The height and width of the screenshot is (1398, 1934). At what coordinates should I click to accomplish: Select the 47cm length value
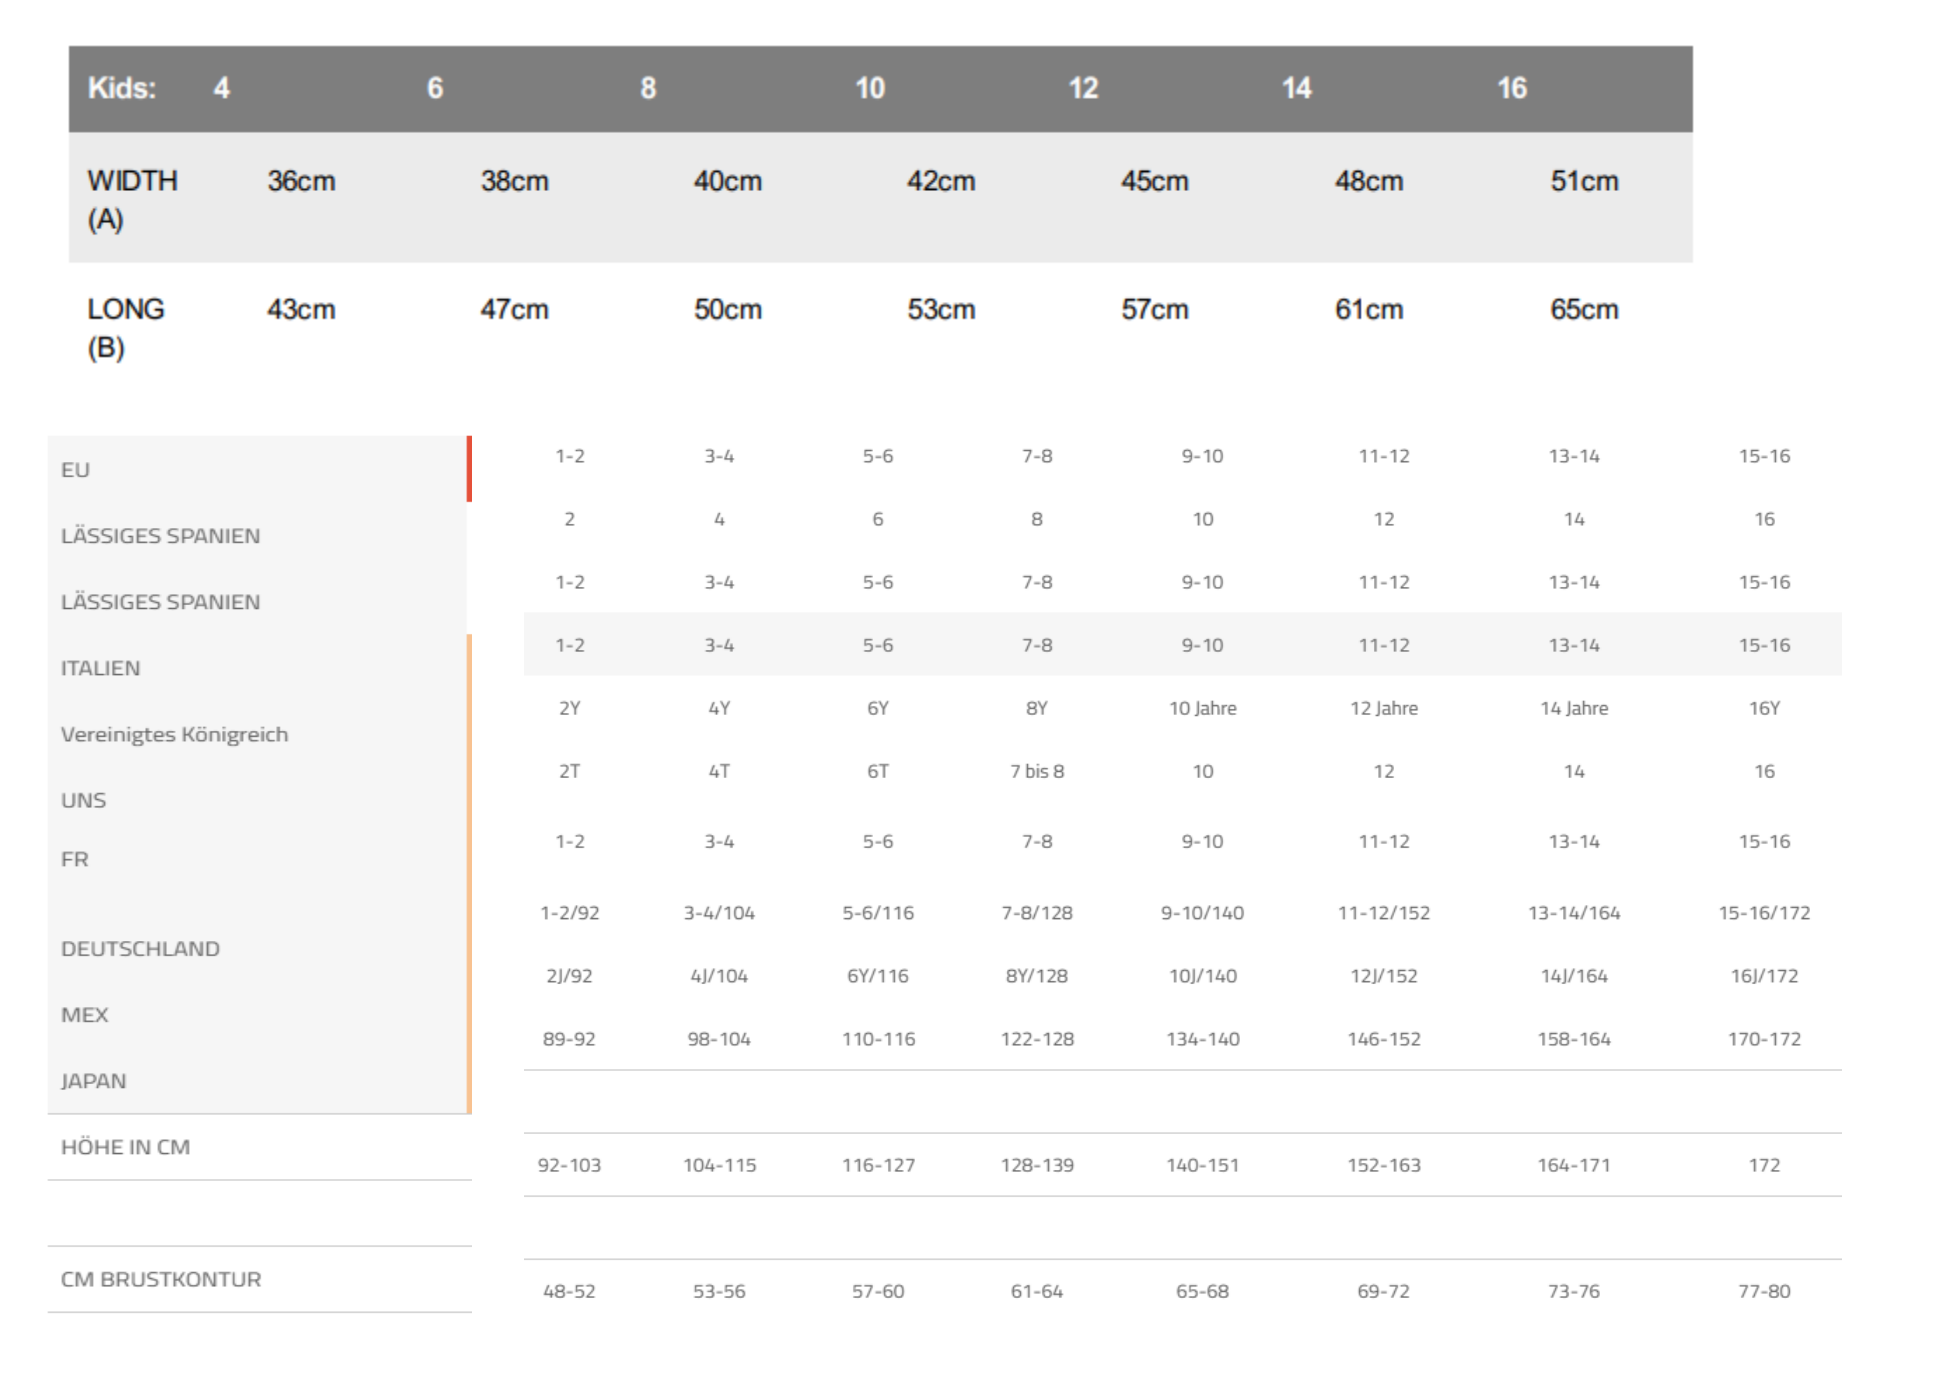(x=514, y=309)
